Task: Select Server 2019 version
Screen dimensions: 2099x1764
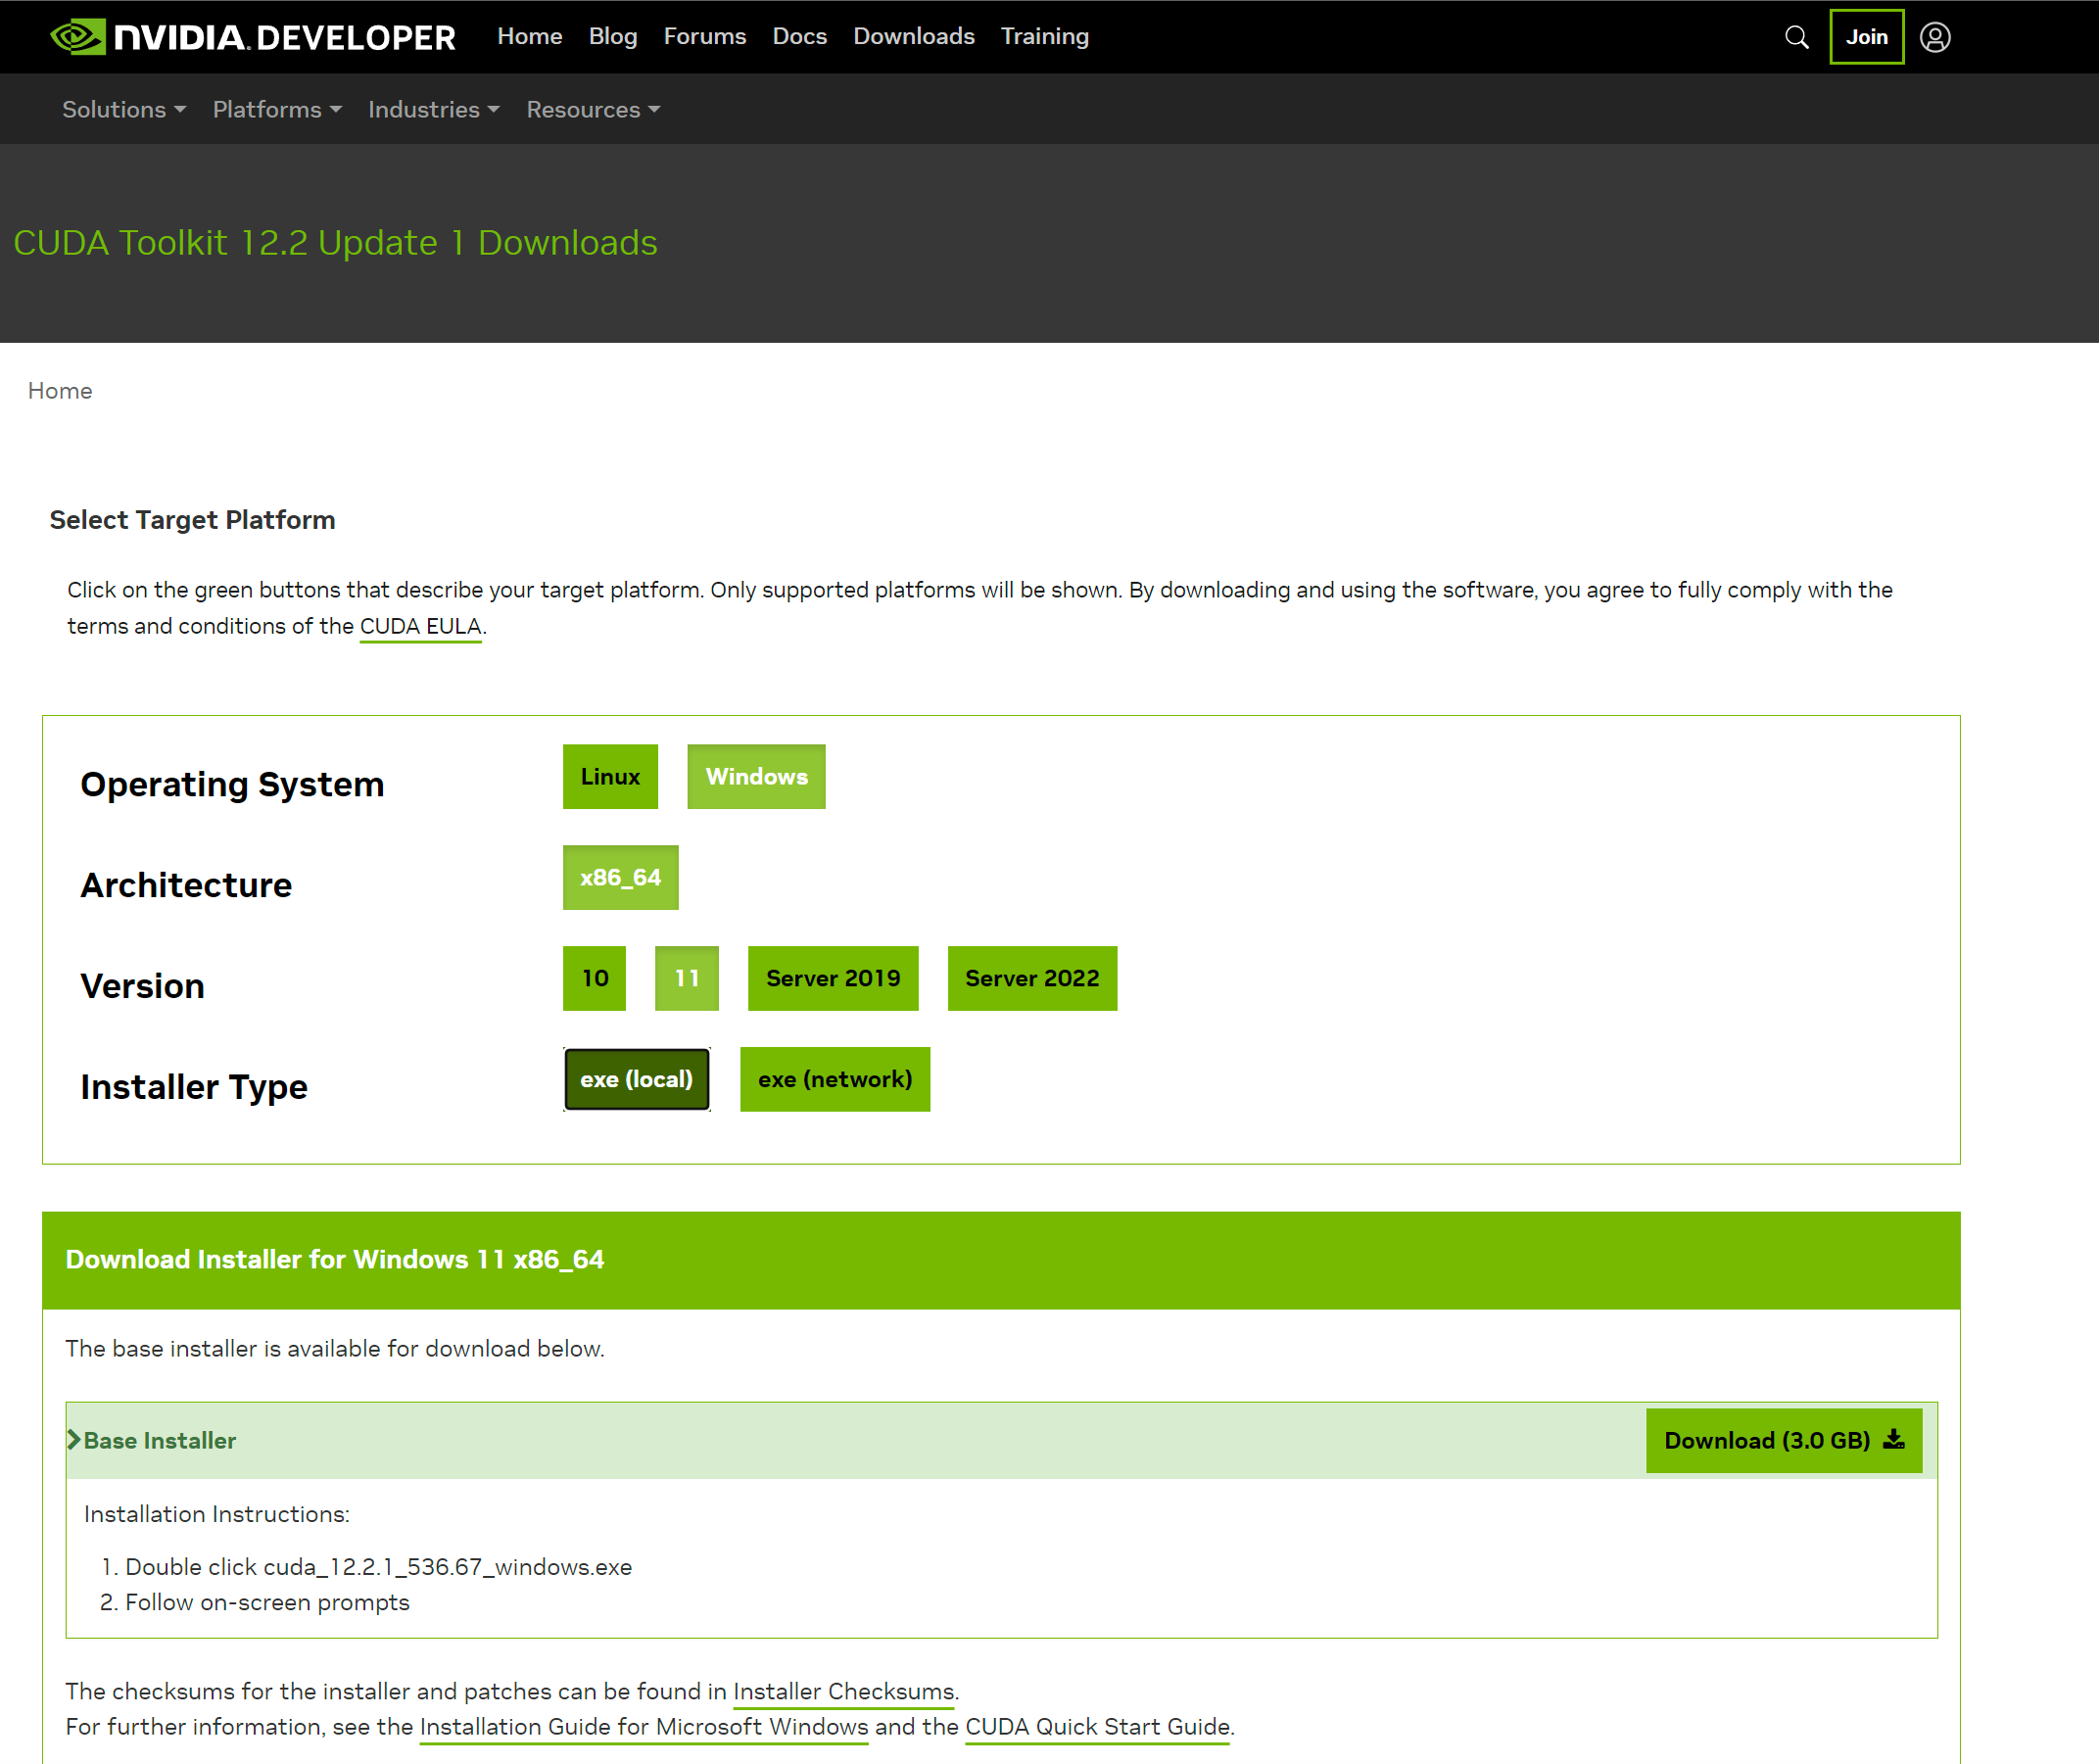Action: pyautogui.click(x=833, y=979)
